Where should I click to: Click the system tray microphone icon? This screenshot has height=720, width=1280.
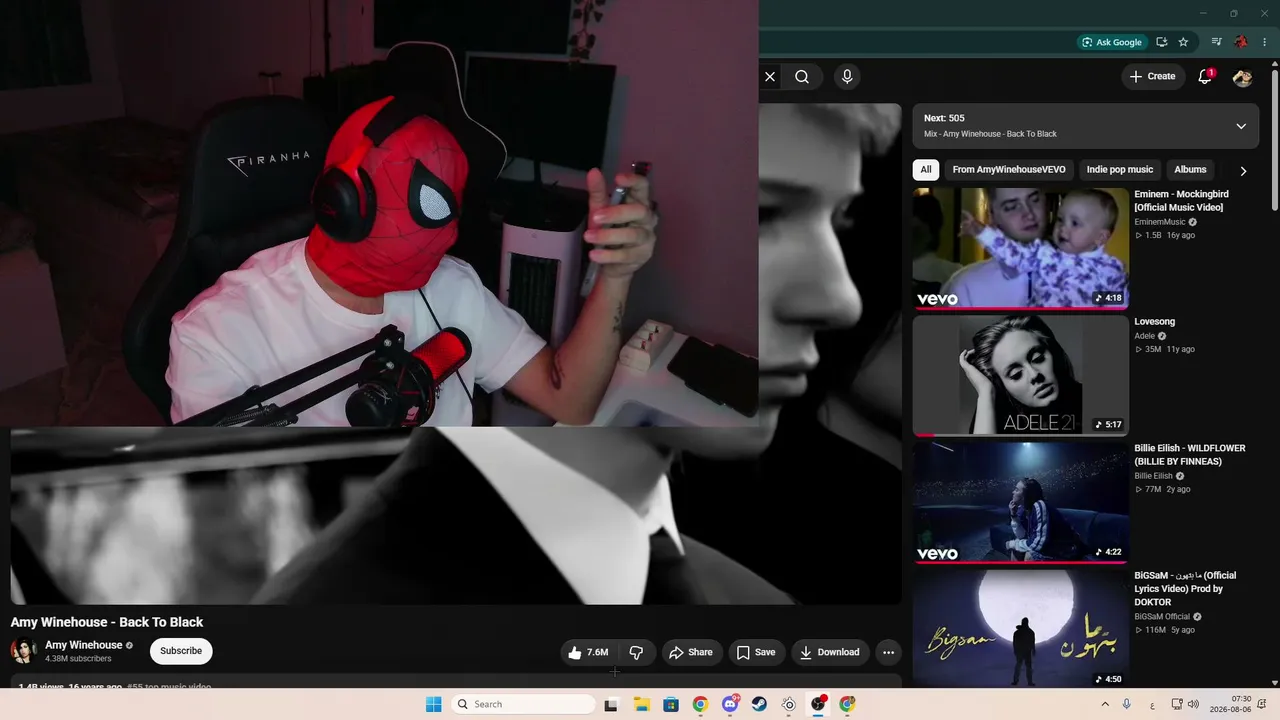tap(1127, 704)
